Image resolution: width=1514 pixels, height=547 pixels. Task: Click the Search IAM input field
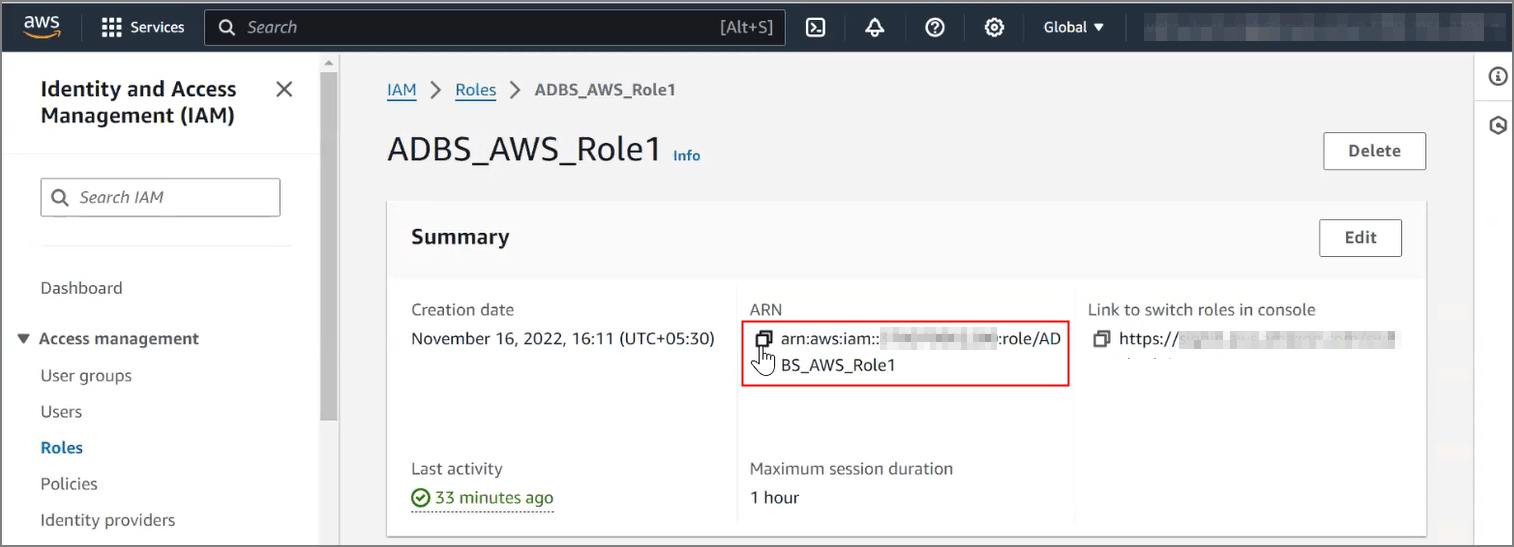(160, 198)
